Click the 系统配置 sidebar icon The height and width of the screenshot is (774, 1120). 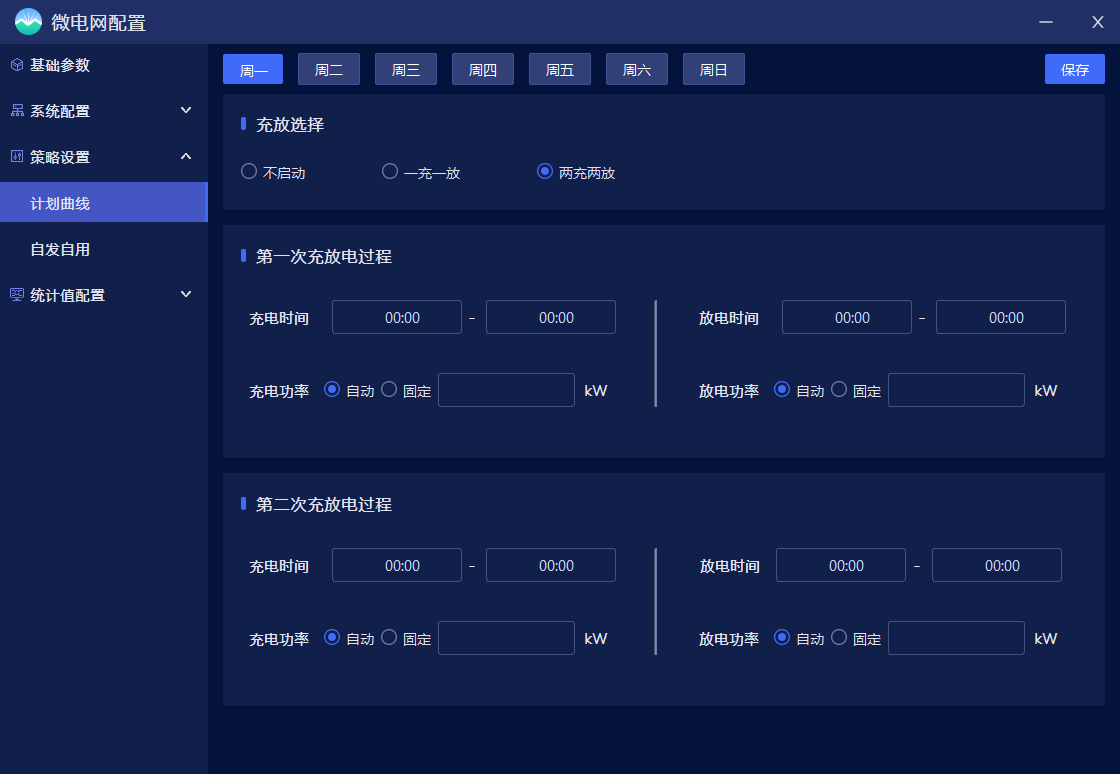[15, 111]
